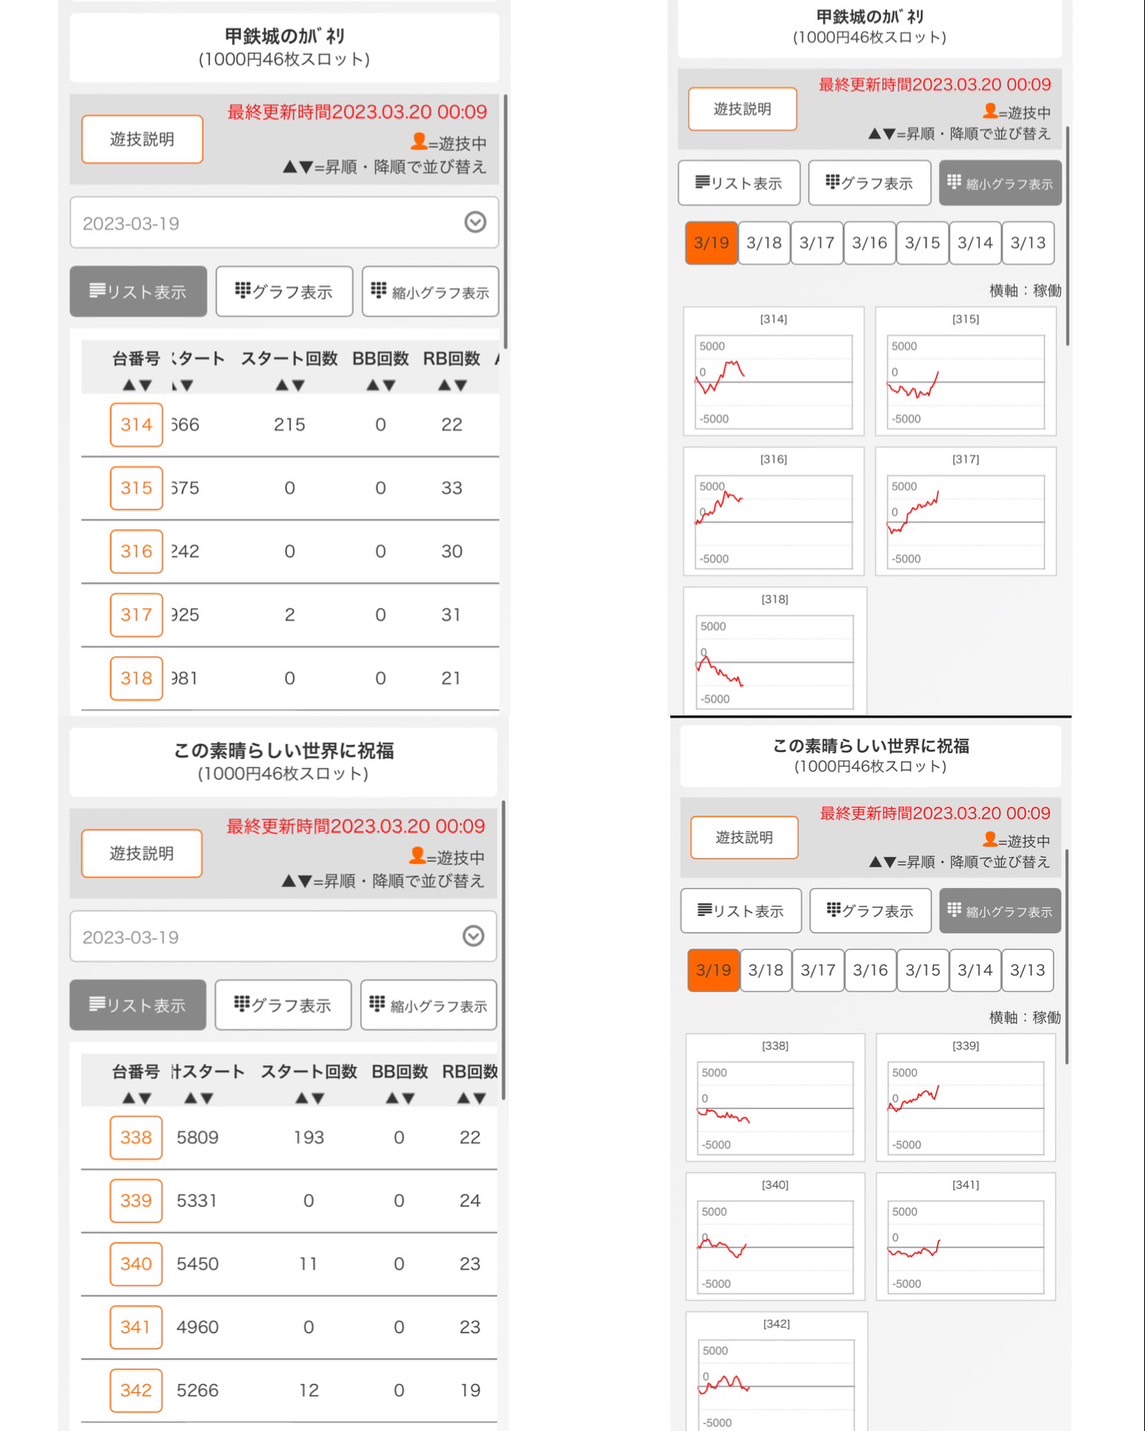Sort descending ▼ under RB回数 in この素晴らしい table
This screenshot has width=1145, height=1431.
(479, 1098)
